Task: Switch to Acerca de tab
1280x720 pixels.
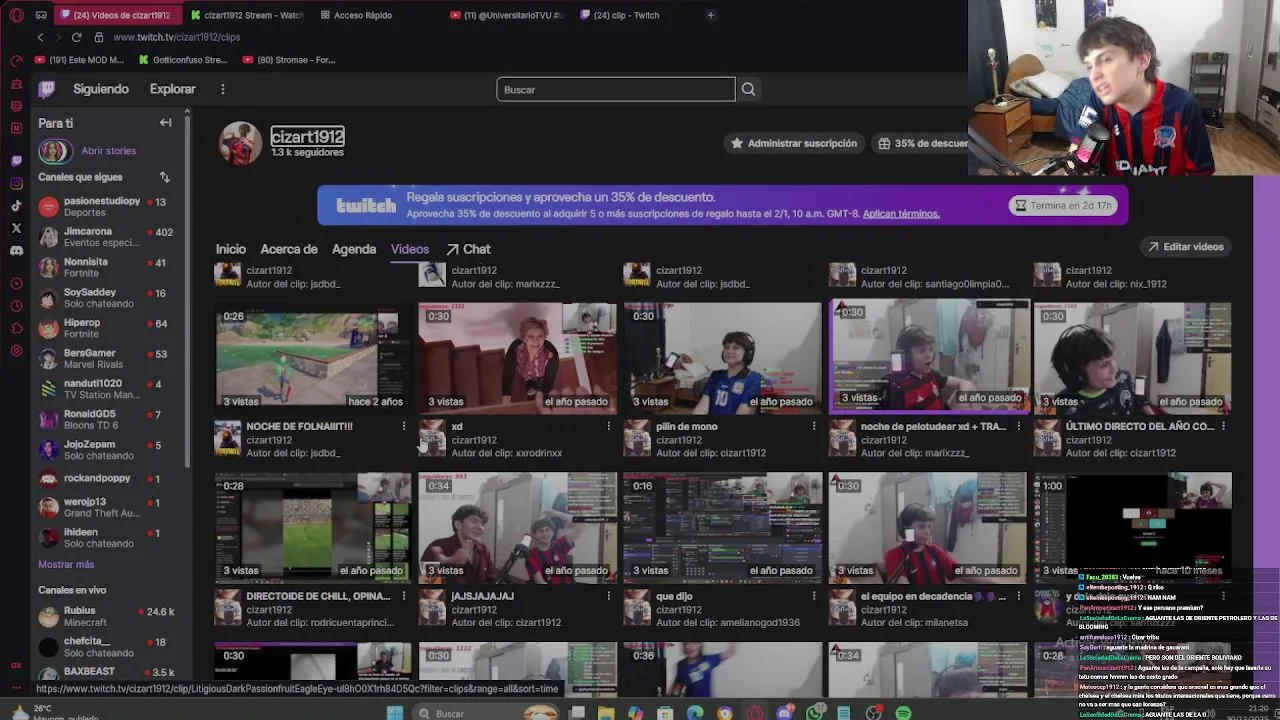Action: tap(289, 249)
